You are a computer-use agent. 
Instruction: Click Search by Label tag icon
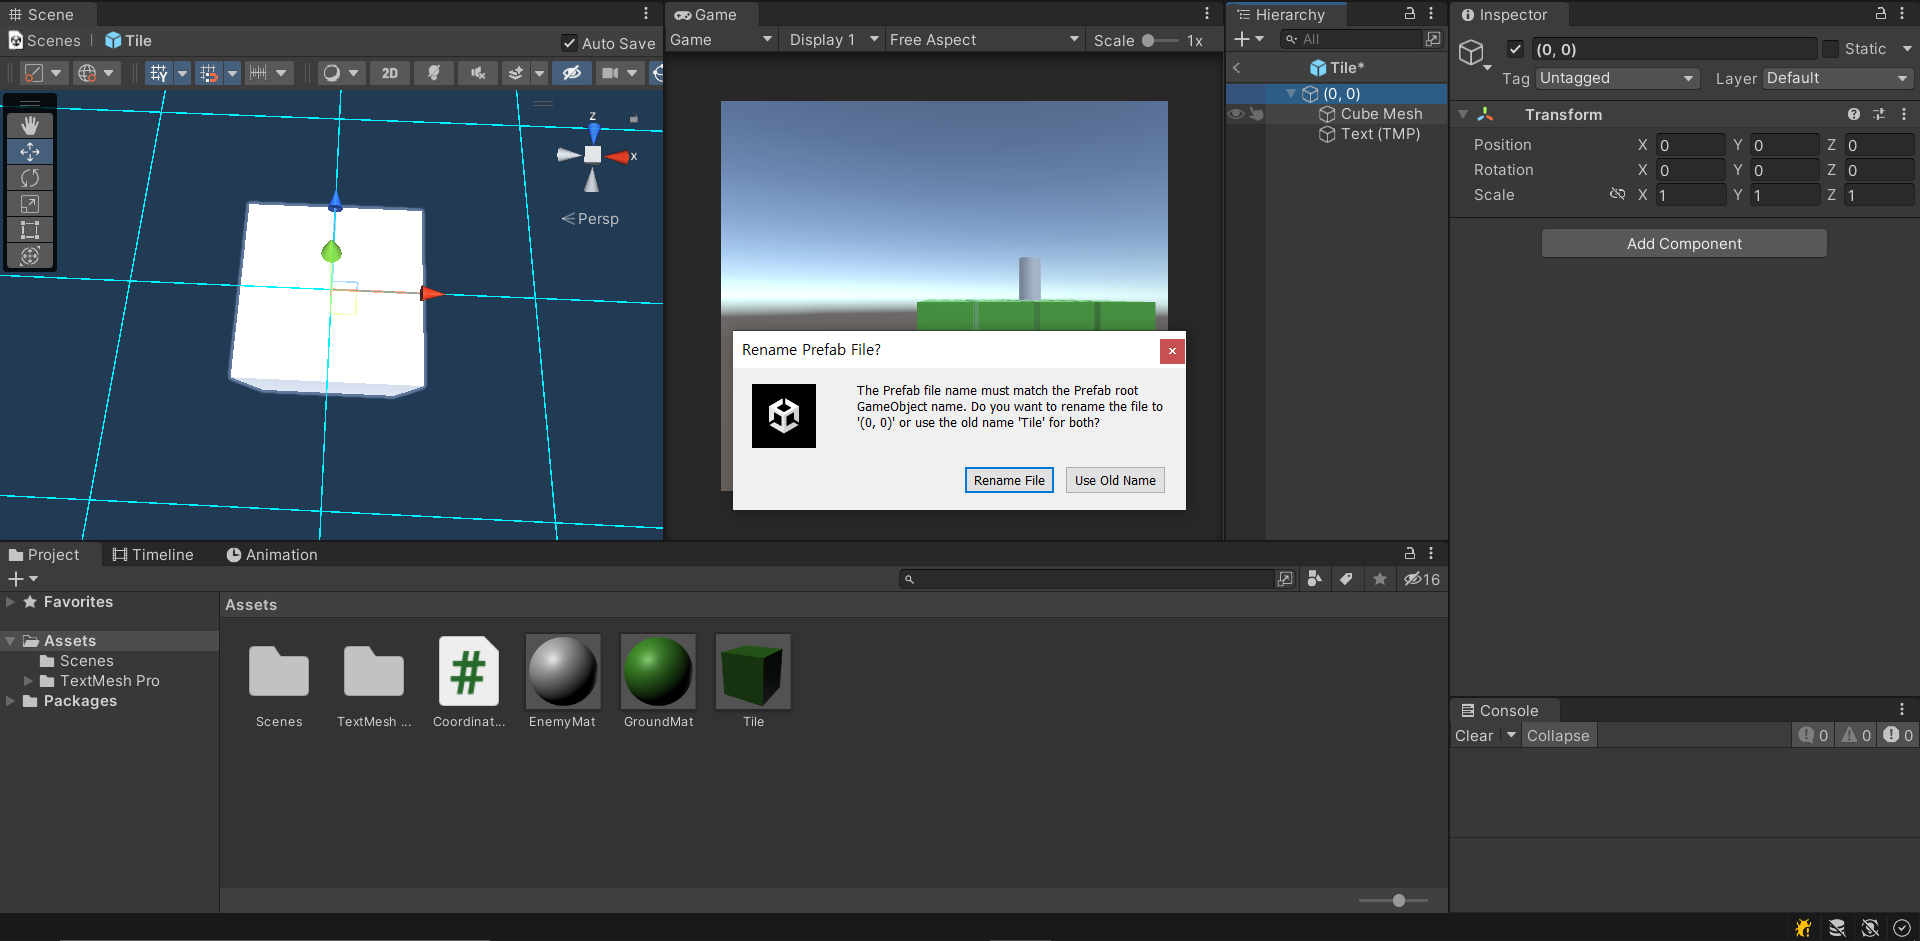tap(1347, 579)
